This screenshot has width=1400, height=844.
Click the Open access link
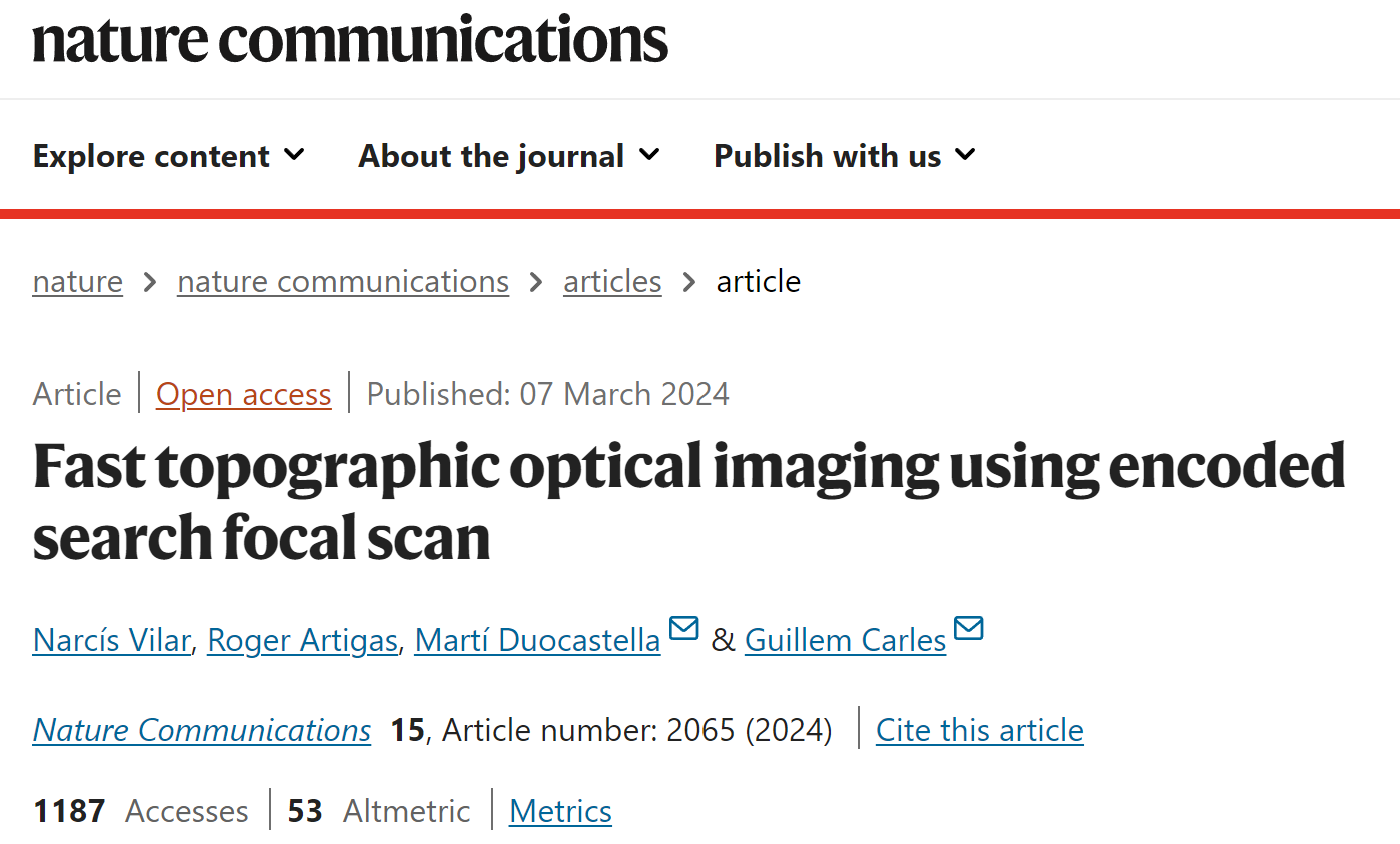coord(244,394)
